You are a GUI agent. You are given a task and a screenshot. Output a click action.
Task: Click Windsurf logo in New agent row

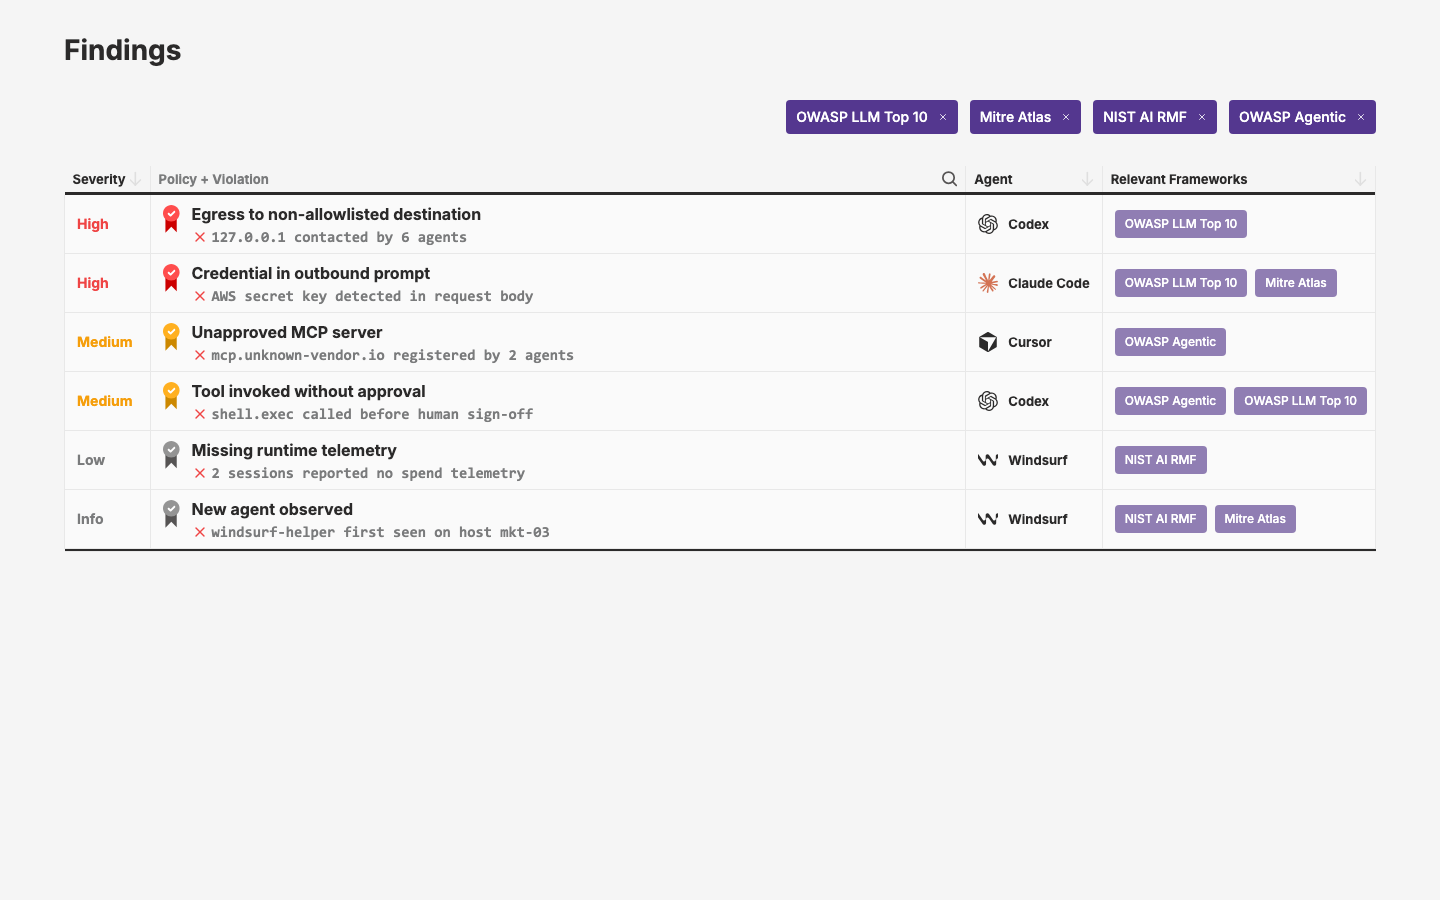[988, 519]
